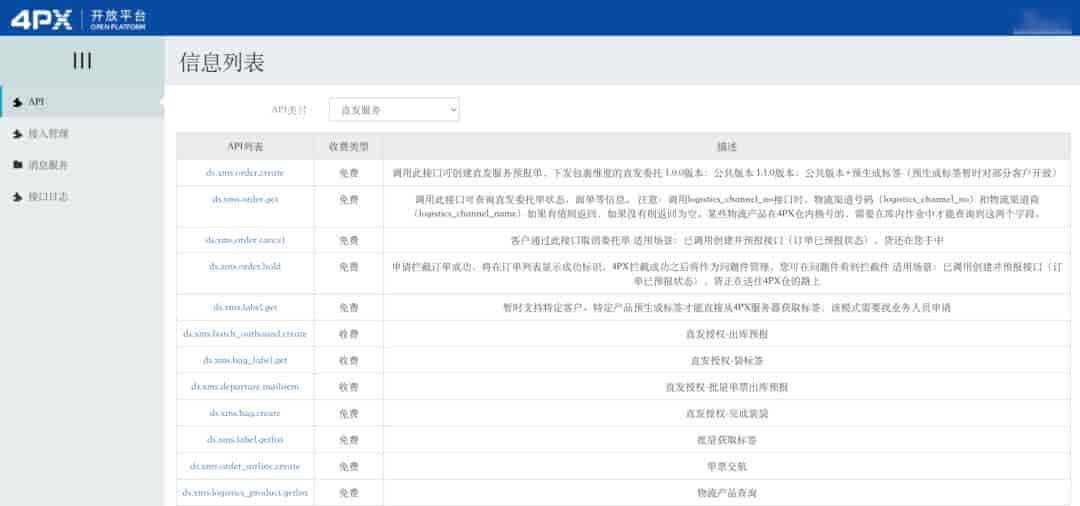Collapse the sidebar with hamburger icon
This screenshot has width=1080, height=506.
82,61
